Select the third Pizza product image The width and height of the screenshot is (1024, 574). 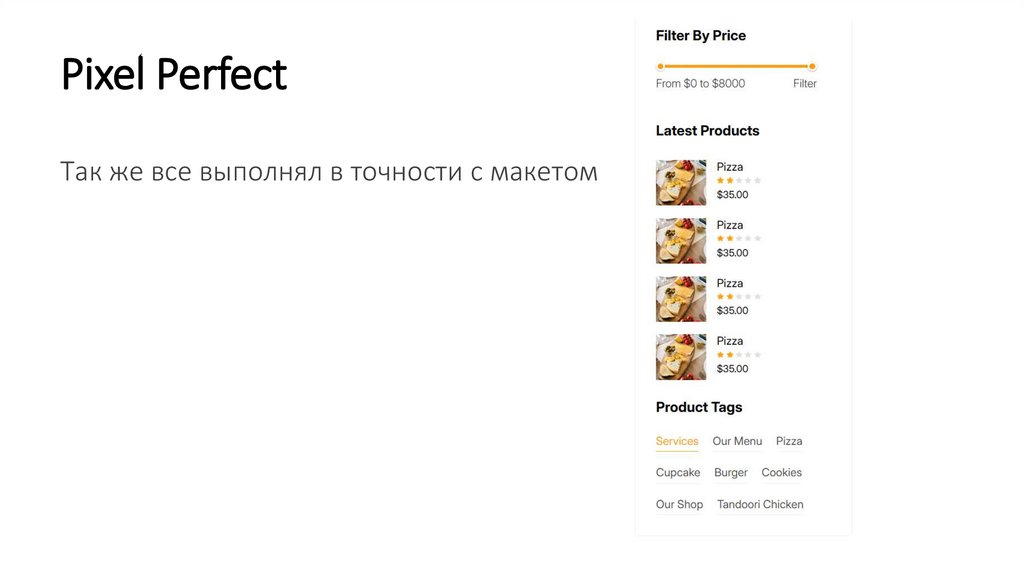(681, 299)
